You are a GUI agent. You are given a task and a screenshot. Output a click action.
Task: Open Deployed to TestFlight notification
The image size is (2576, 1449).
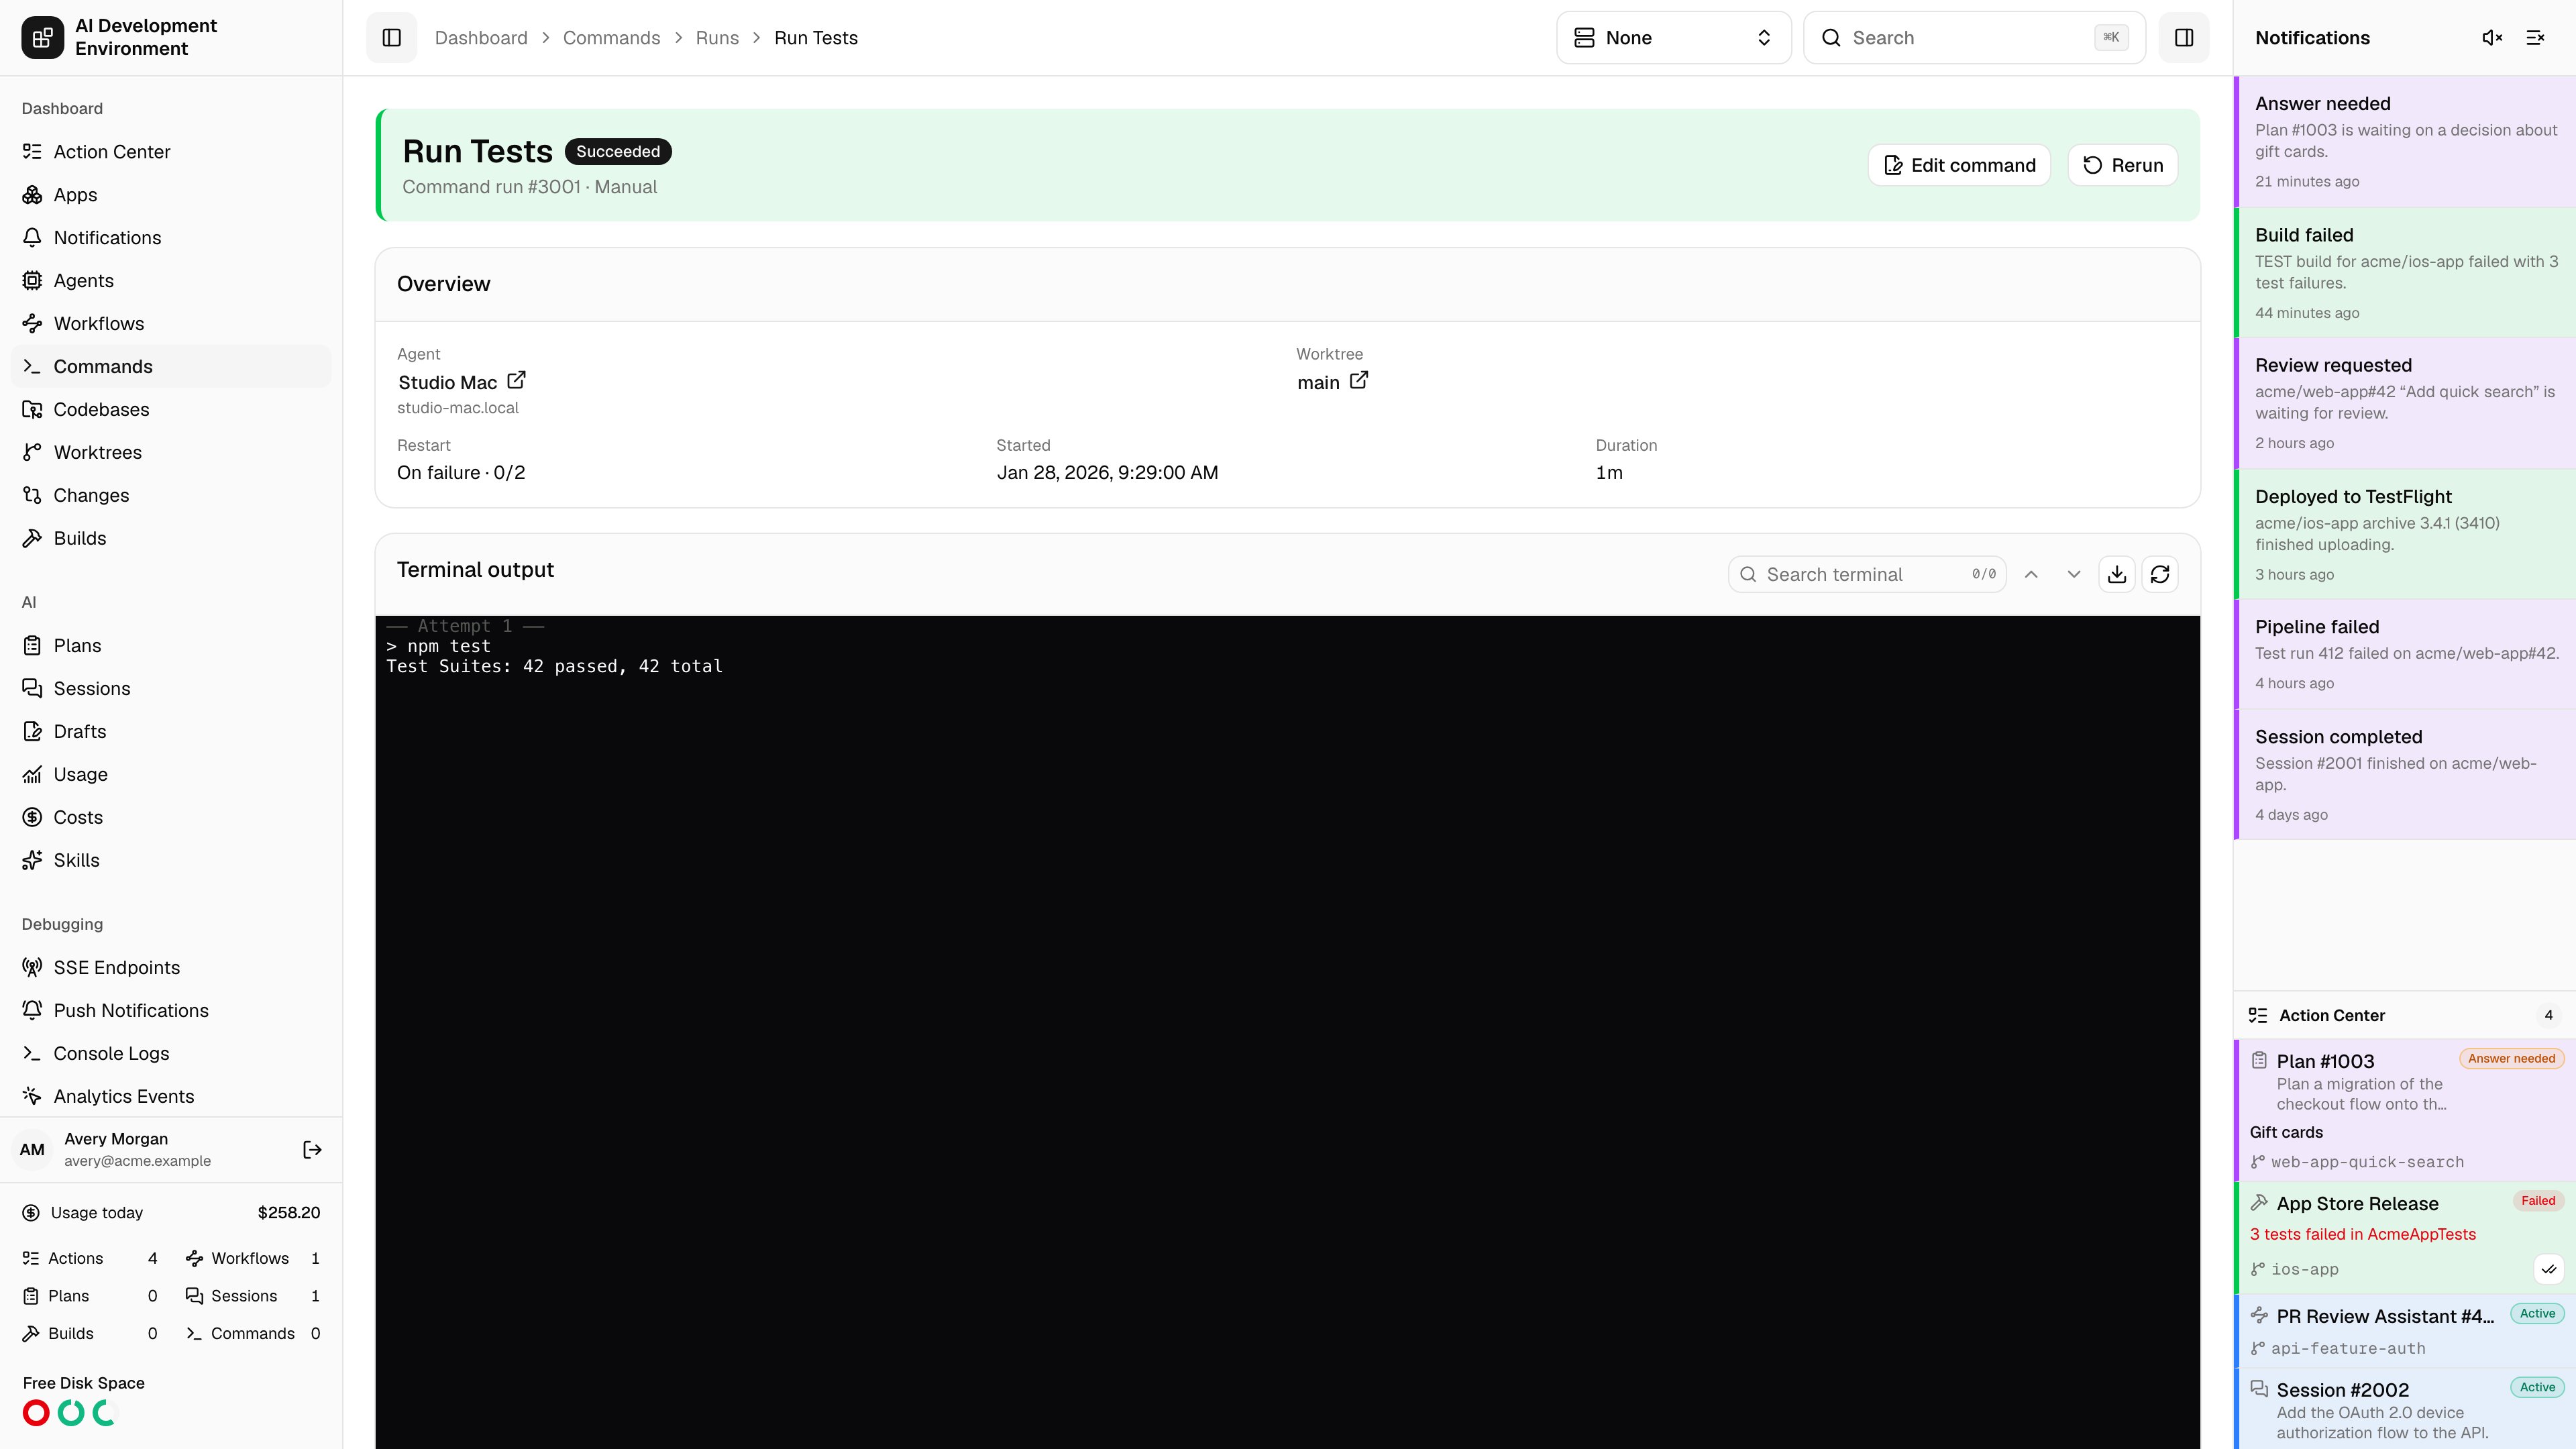(2405, 535)
